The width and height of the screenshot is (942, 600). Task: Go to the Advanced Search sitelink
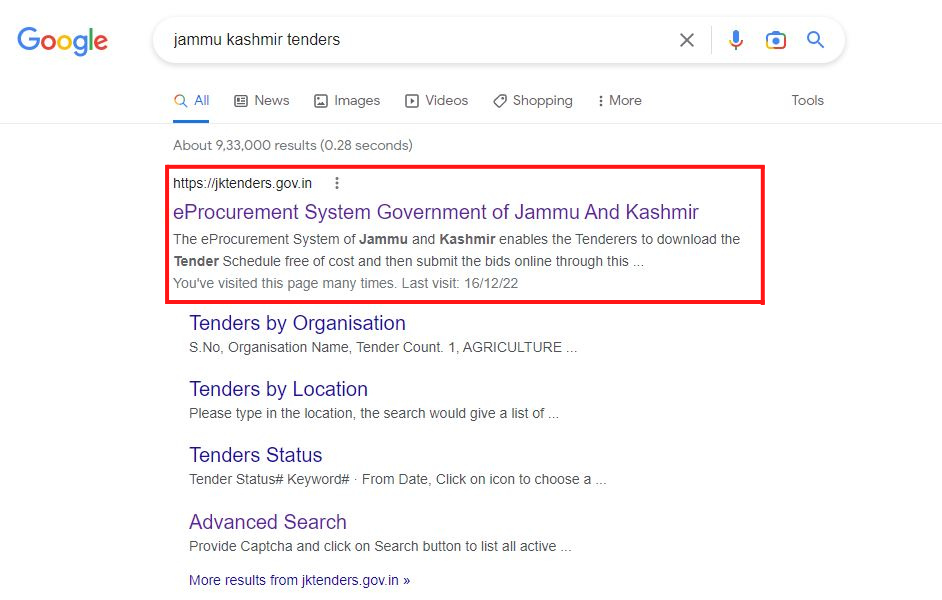point(267,522)
